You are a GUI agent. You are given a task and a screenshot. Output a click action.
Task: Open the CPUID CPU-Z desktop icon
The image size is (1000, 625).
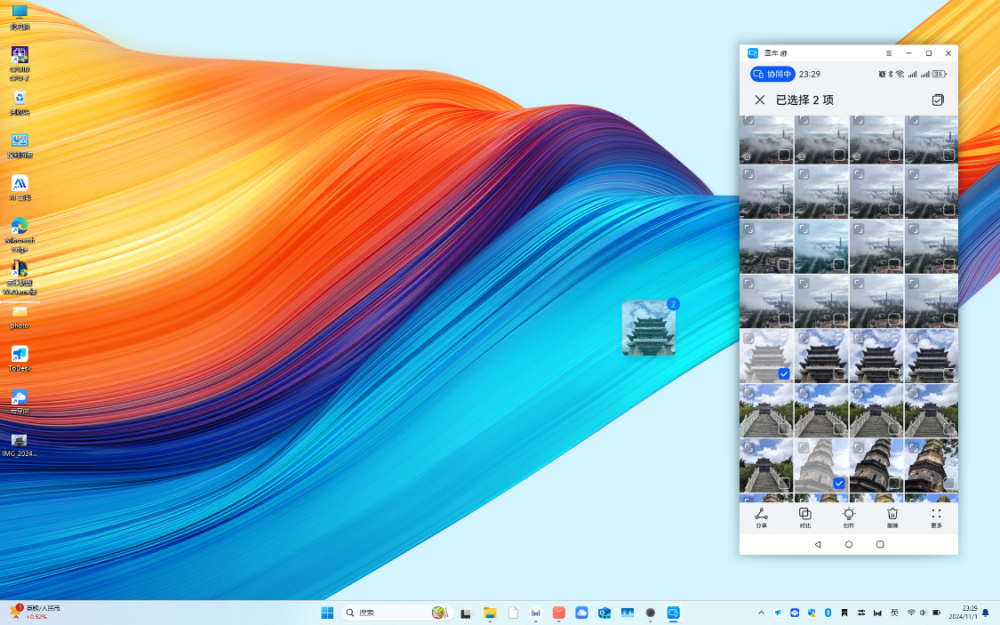[x=20, y=63]
